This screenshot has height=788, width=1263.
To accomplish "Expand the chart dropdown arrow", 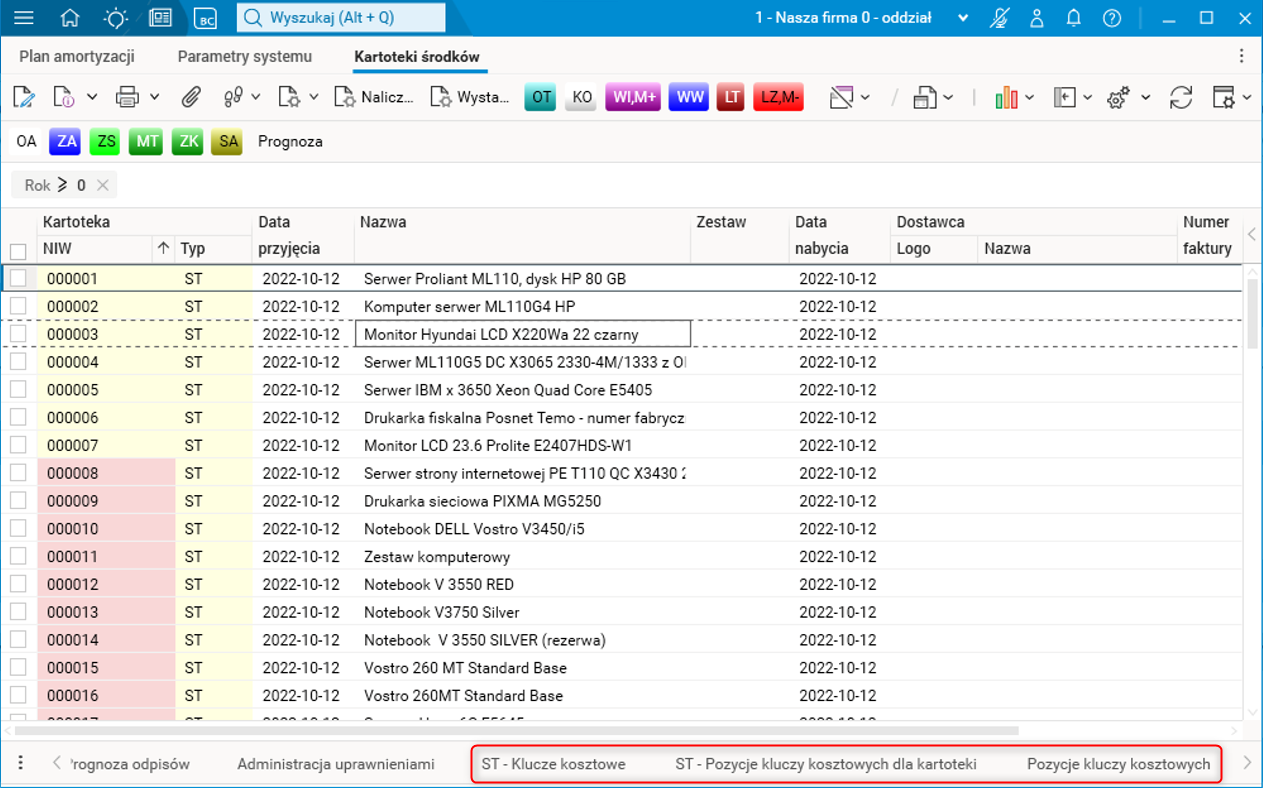I will tap(1030, 97).
